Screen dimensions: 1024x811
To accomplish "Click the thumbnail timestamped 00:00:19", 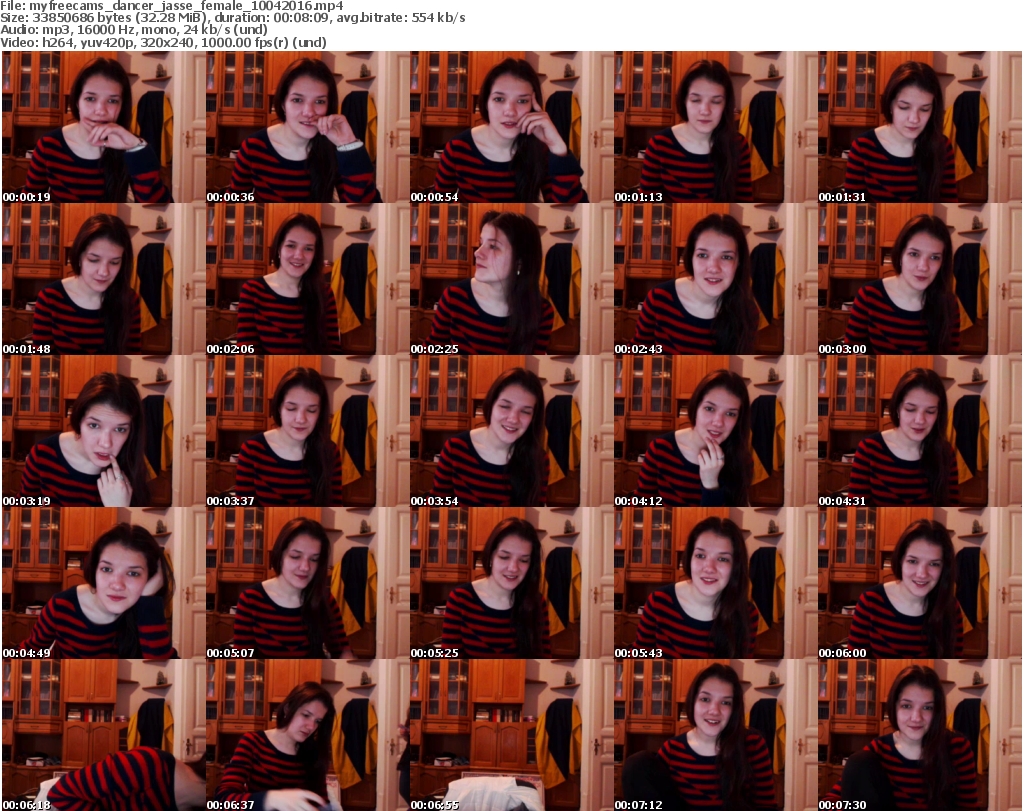I will click(x=103, y=127).
